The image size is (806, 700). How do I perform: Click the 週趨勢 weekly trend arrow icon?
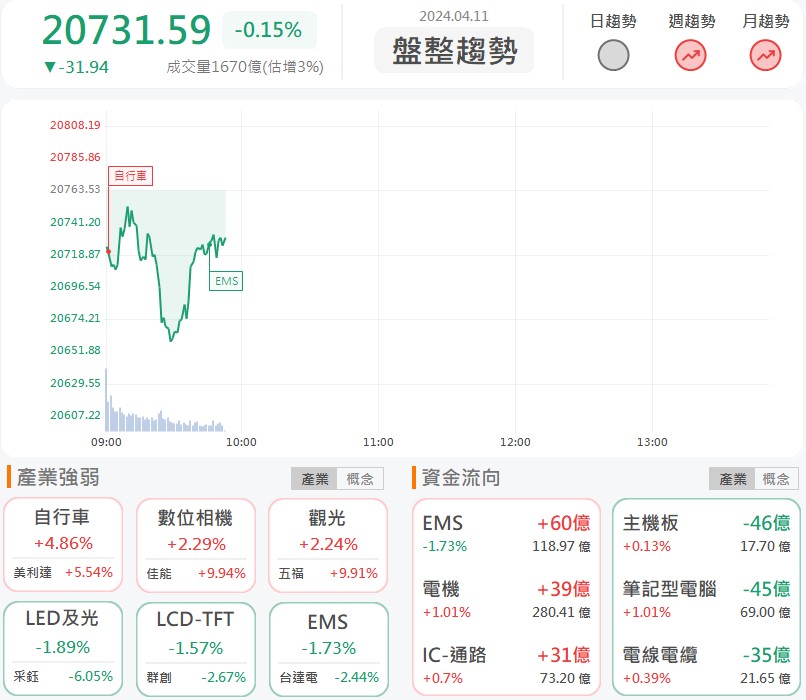click(689, 55)
